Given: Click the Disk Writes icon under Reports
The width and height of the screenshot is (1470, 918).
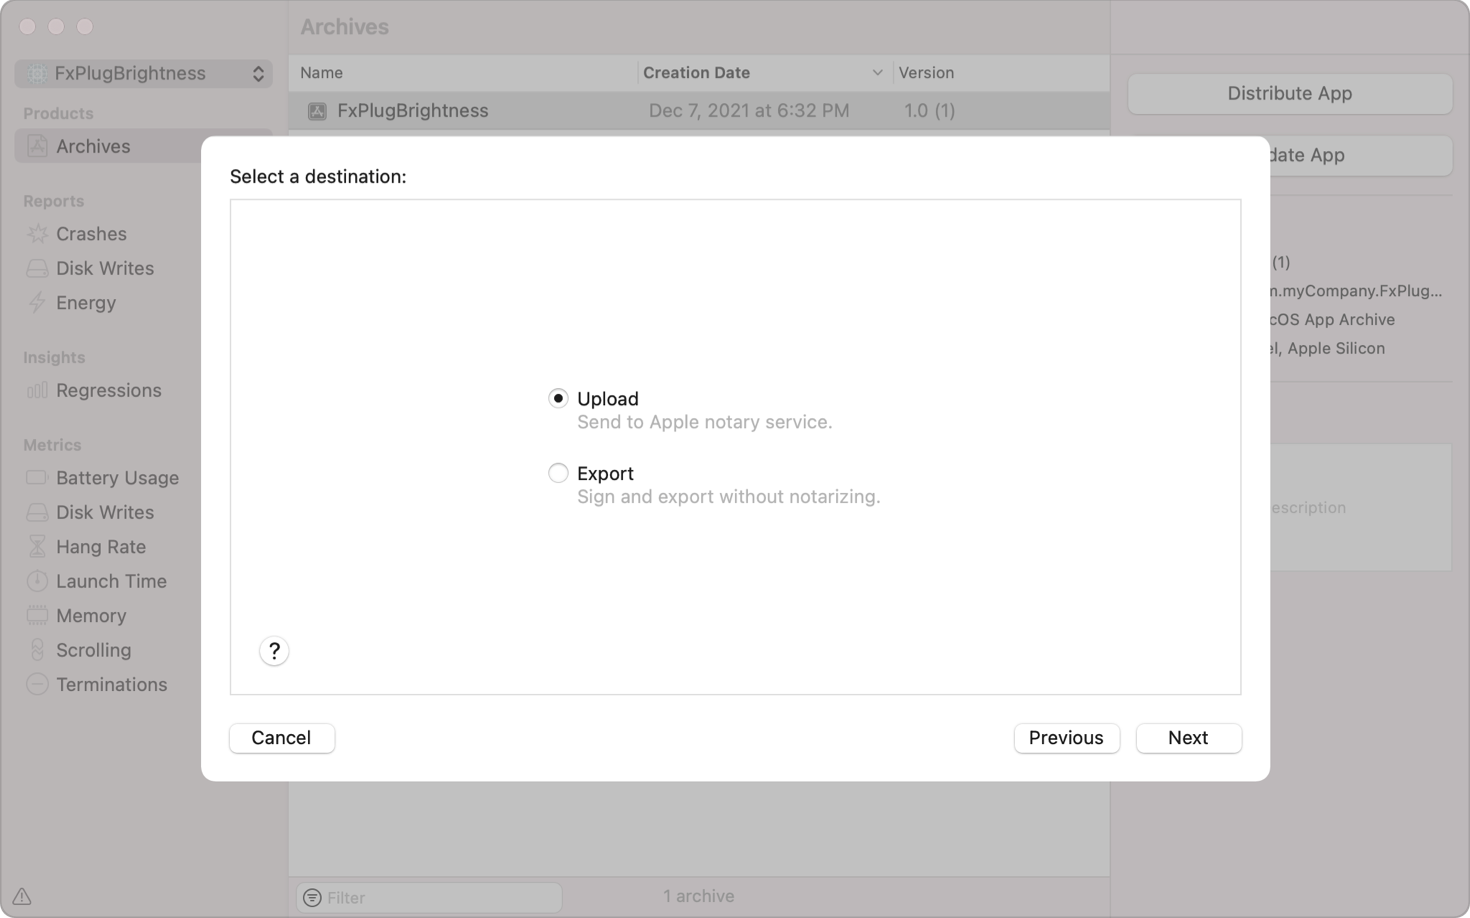Looking at the screenshot, I should coord(37,268).
